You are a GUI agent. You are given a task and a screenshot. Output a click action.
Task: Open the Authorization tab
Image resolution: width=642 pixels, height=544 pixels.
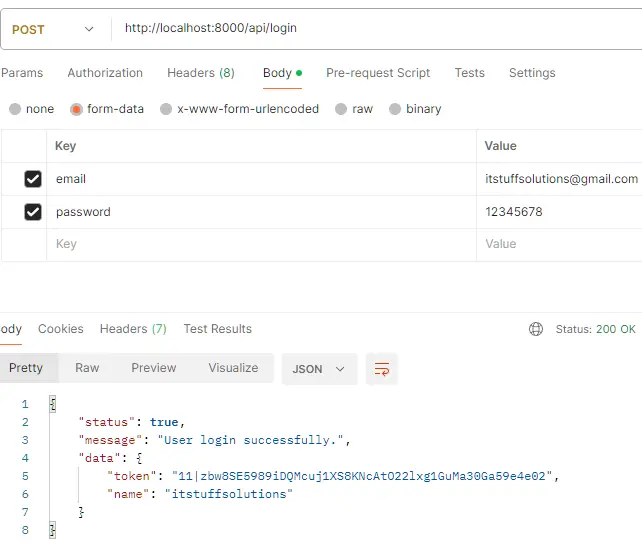[x=105, y=73]
